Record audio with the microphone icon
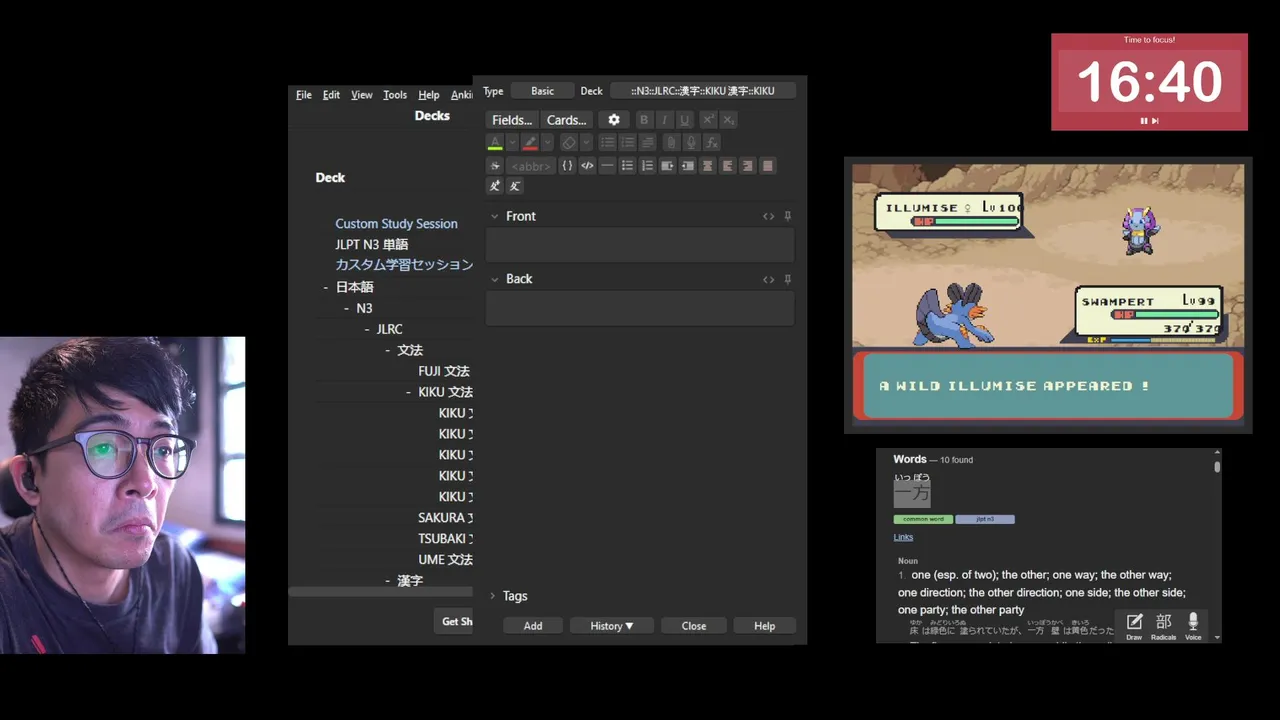Image resolution: width=1280 pixels, height=720 pixels. (x=691, y=142)
